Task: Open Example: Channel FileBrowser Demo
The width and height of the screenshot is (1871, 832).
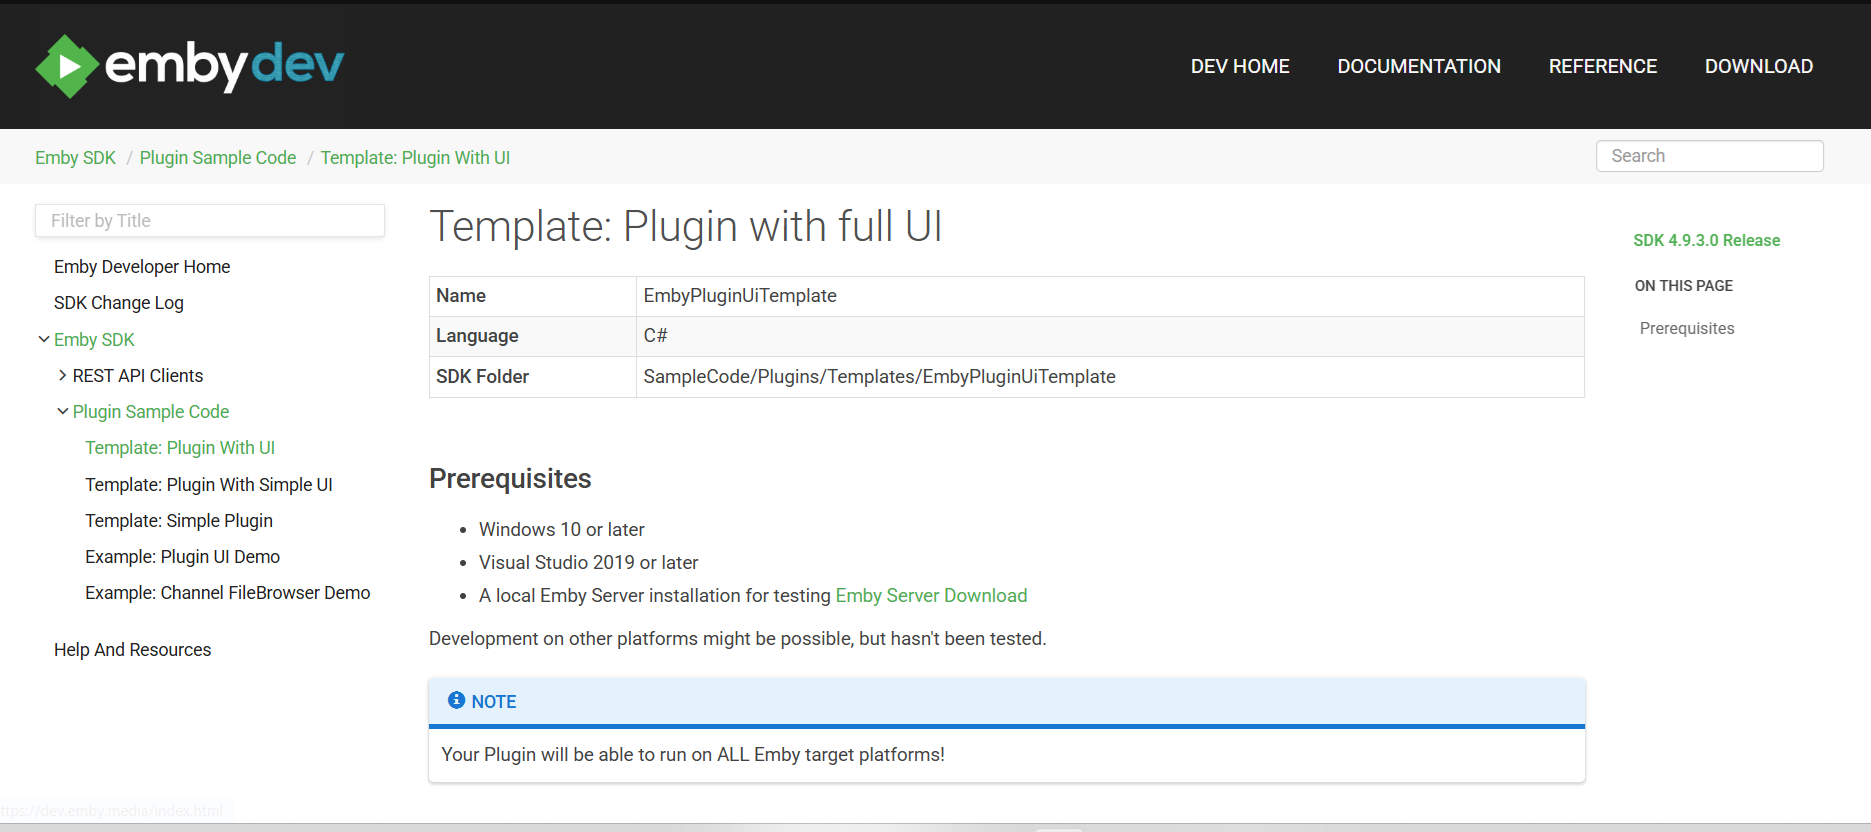Action: (x=227, y=592)
